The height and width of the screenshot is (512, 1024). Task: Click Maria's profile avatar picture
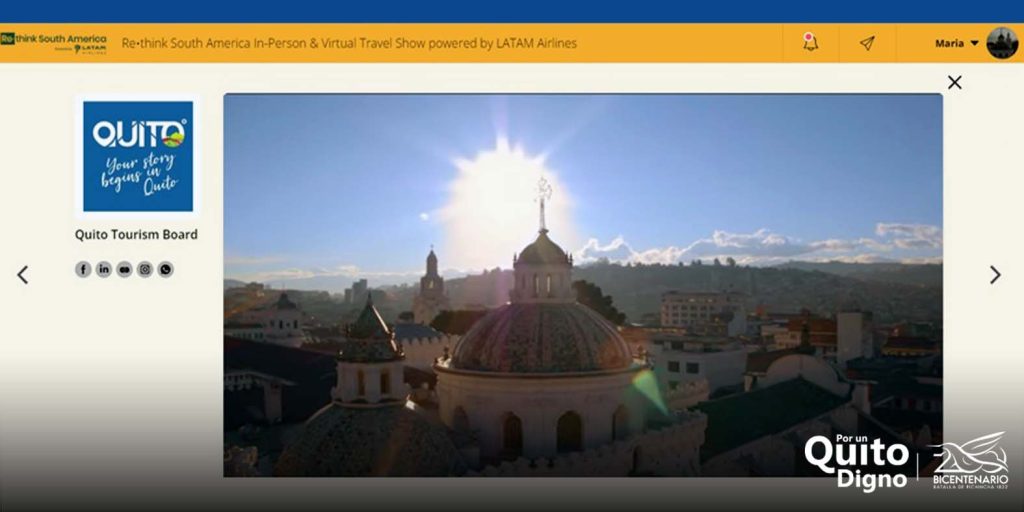pyautogui.click(x=1001, y=43)
